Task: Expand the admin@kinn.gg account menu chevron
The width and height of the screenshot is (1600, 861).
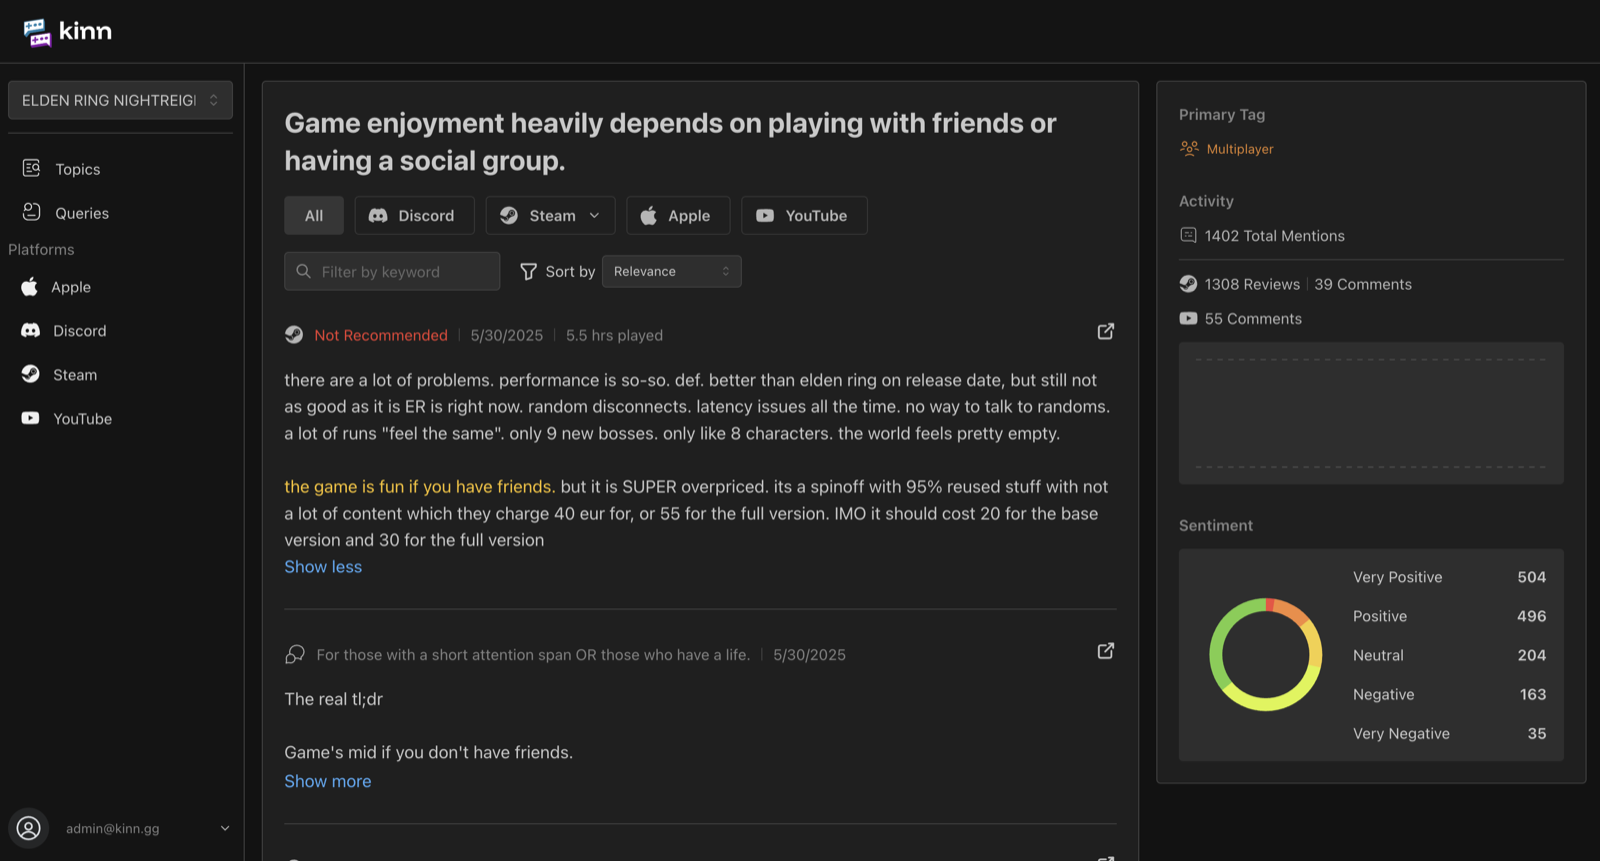Action: click(x=225, y=828)
